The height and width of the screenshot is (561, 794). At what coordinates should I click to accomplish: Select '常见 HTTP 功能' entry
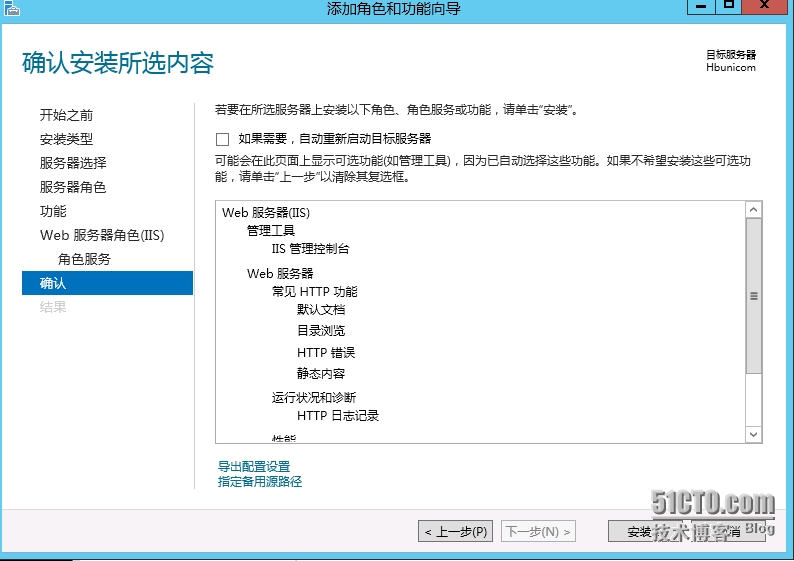[314, 292]
